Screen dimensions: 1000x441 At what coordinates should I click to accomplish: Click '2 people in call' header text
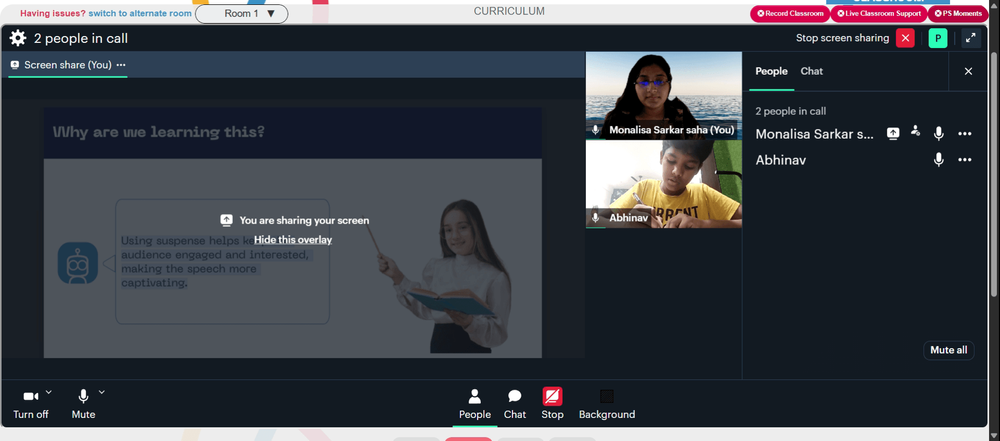[x=81, y=38]
